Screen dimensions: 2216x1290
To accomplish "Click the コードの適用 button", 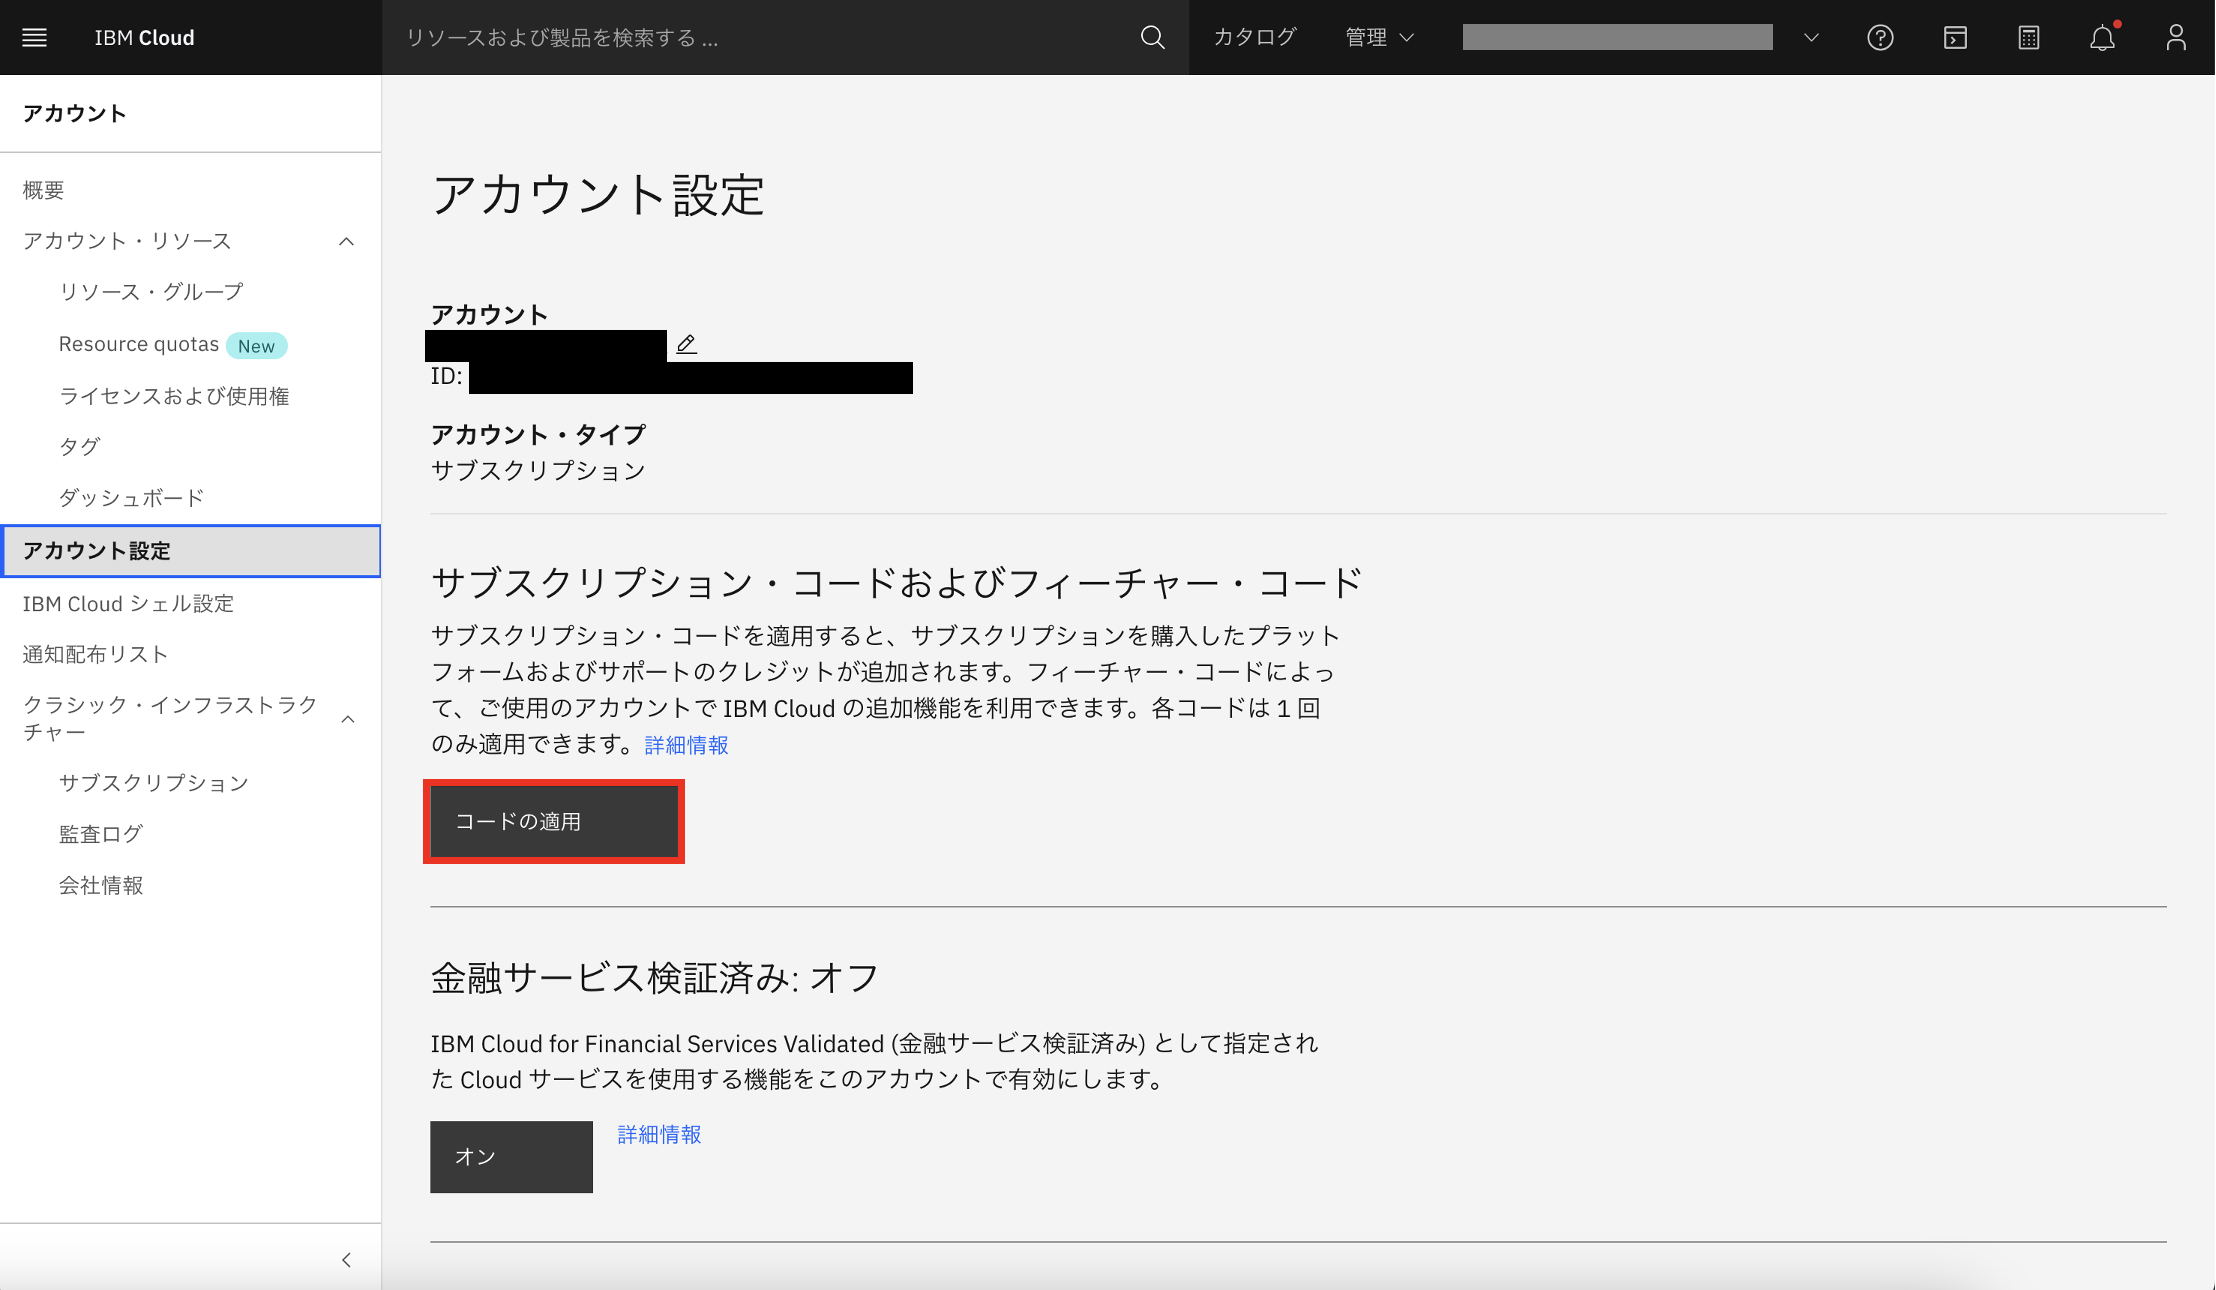I will tap(553, 821).
